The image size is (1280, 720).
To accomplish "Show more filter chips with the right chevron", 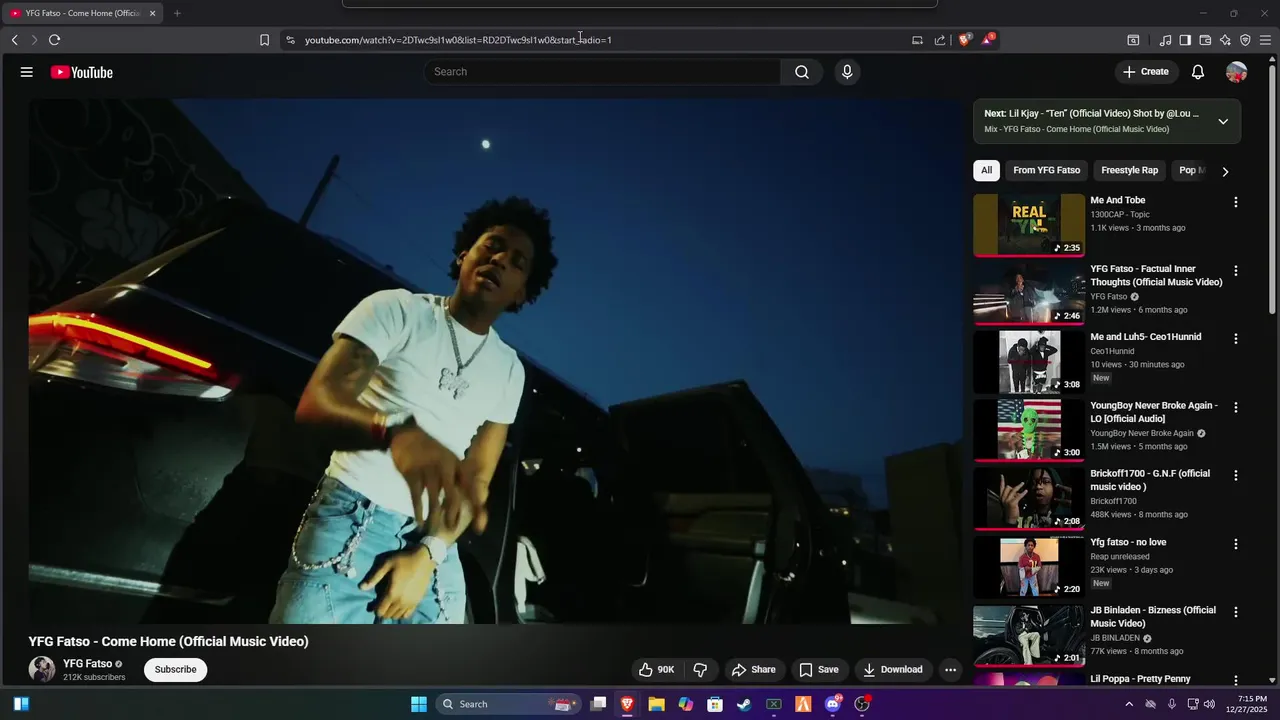I will coord(1225,171).
